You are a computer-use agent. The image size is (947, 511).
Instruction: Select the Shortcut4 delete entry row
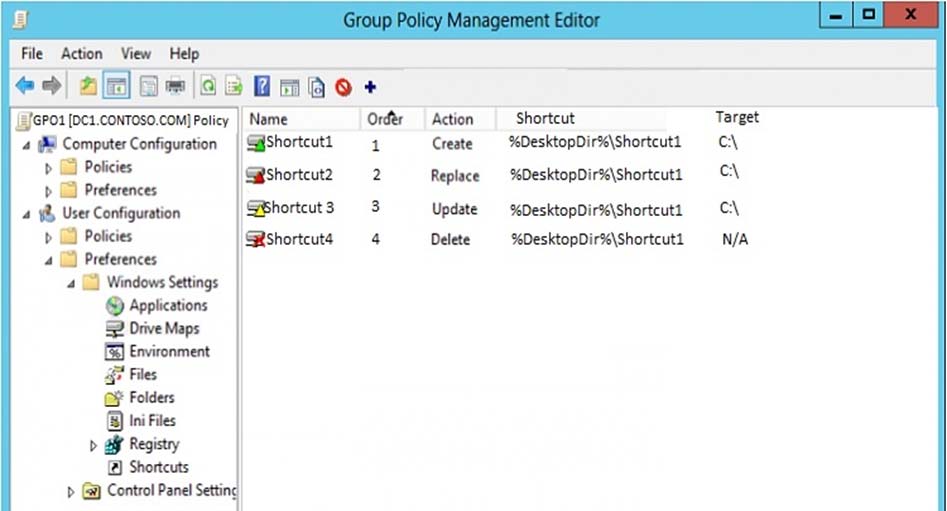(498, 239)
